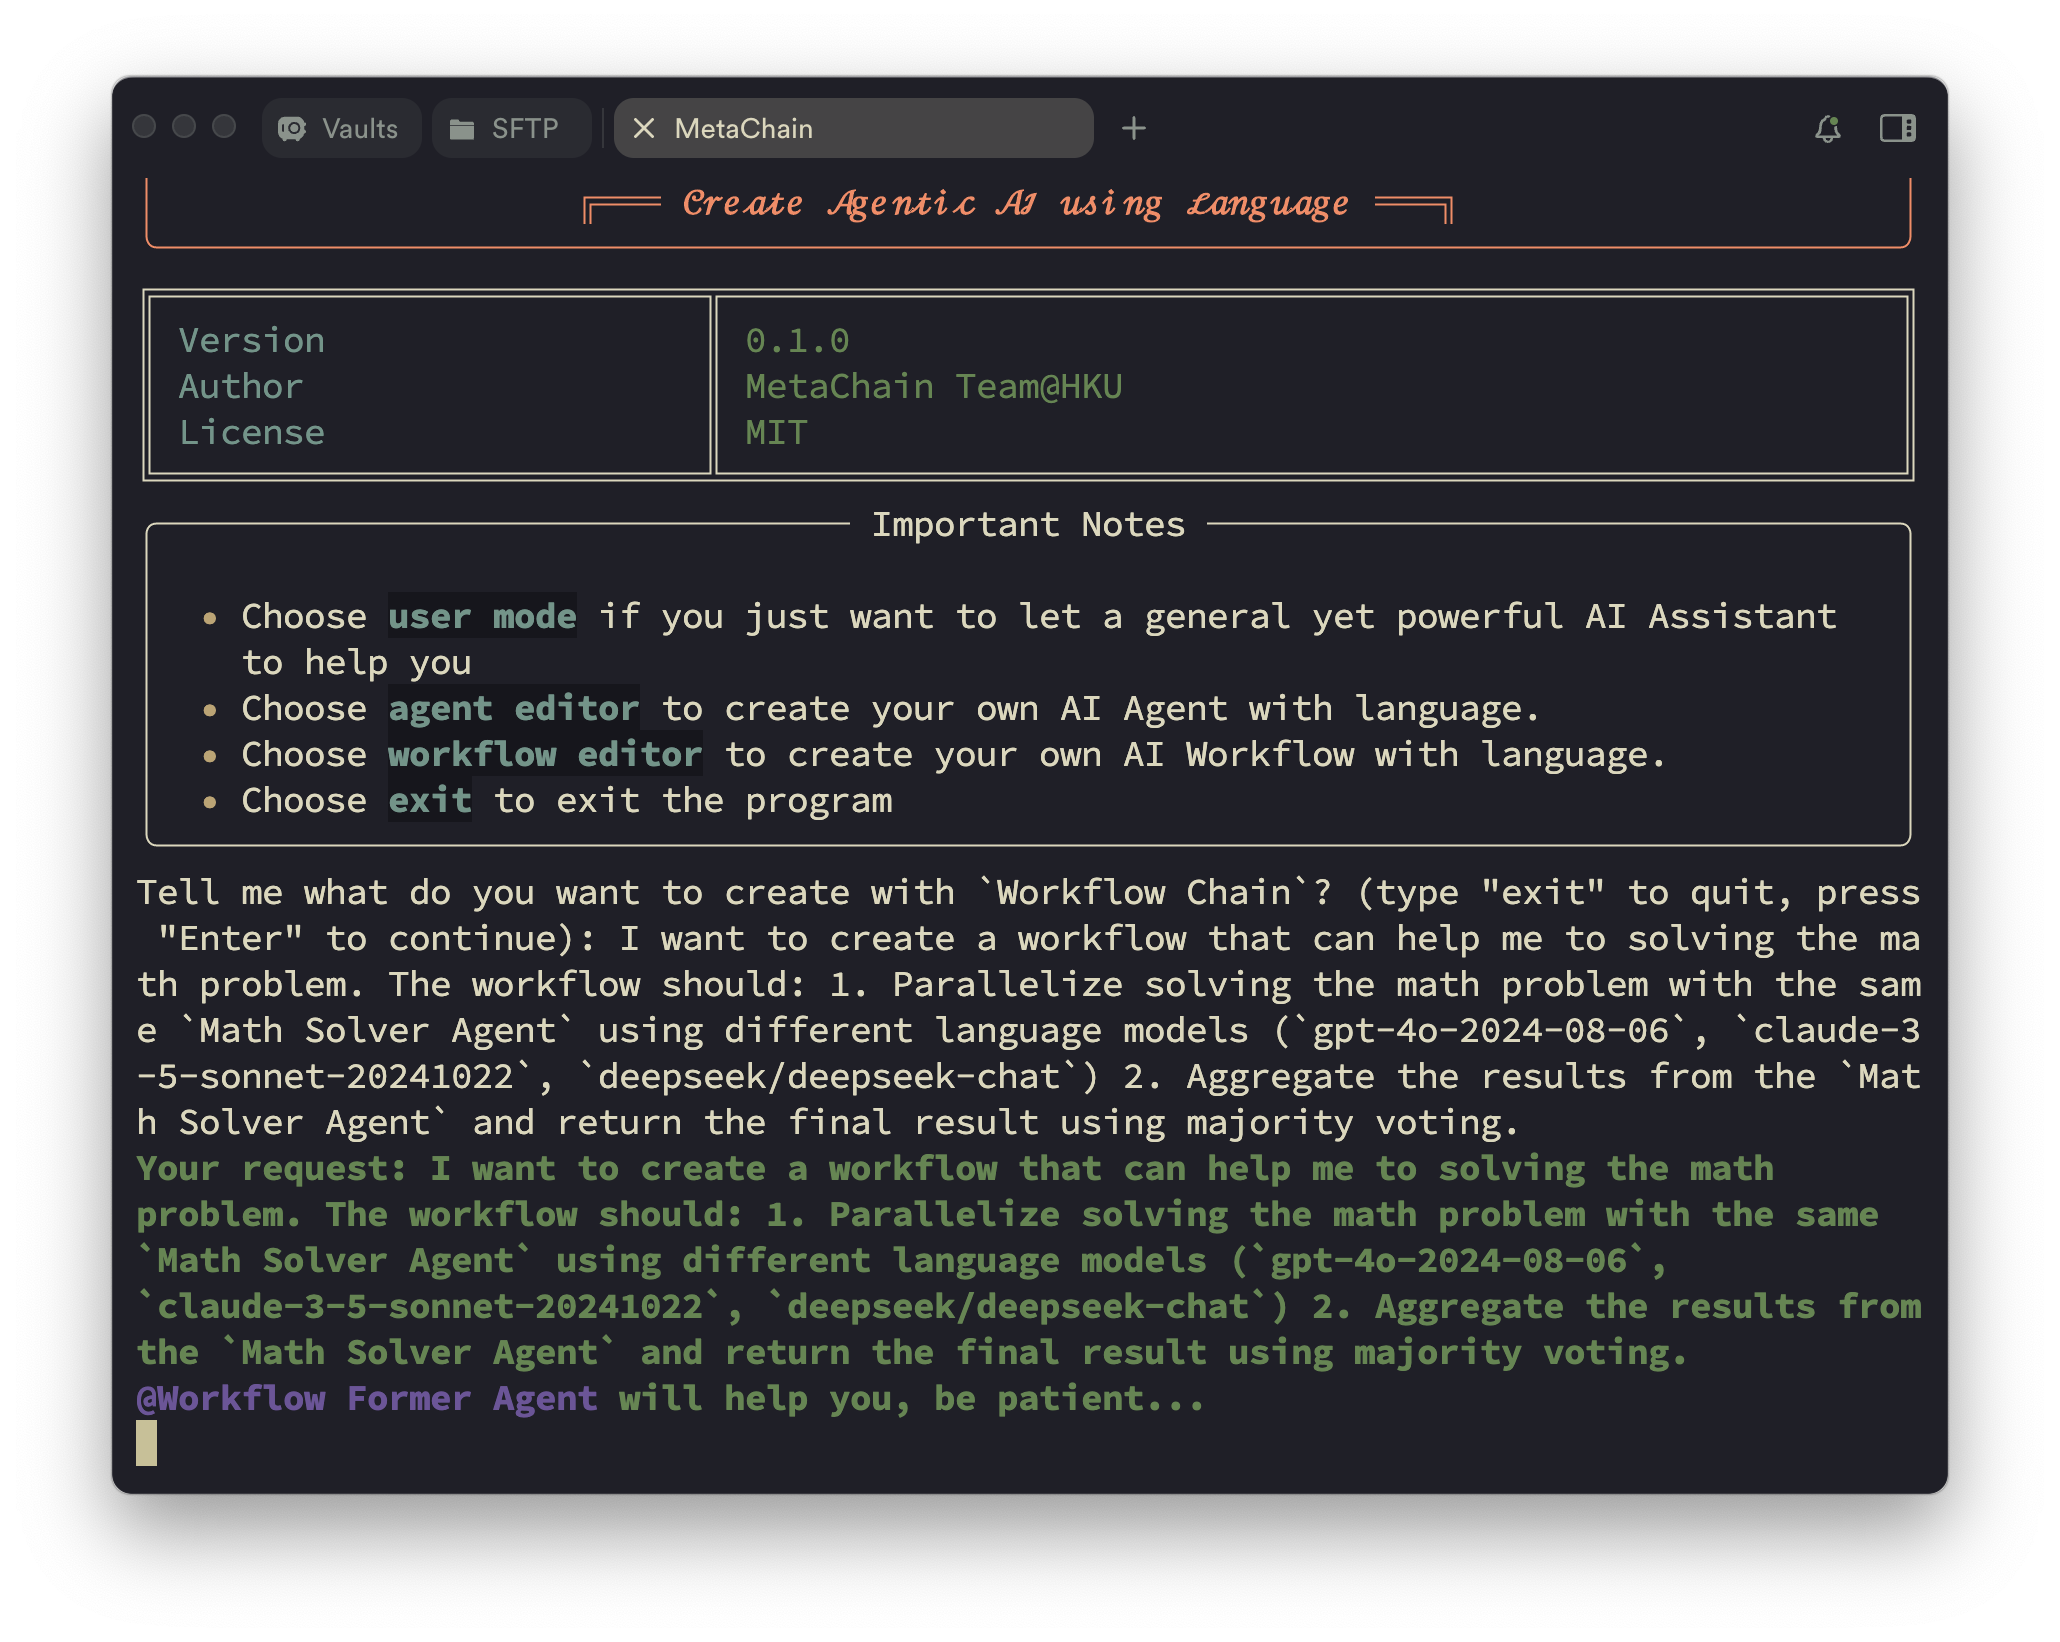
Task: Click the terminal cursor input area
Action: click(146, 1444)
